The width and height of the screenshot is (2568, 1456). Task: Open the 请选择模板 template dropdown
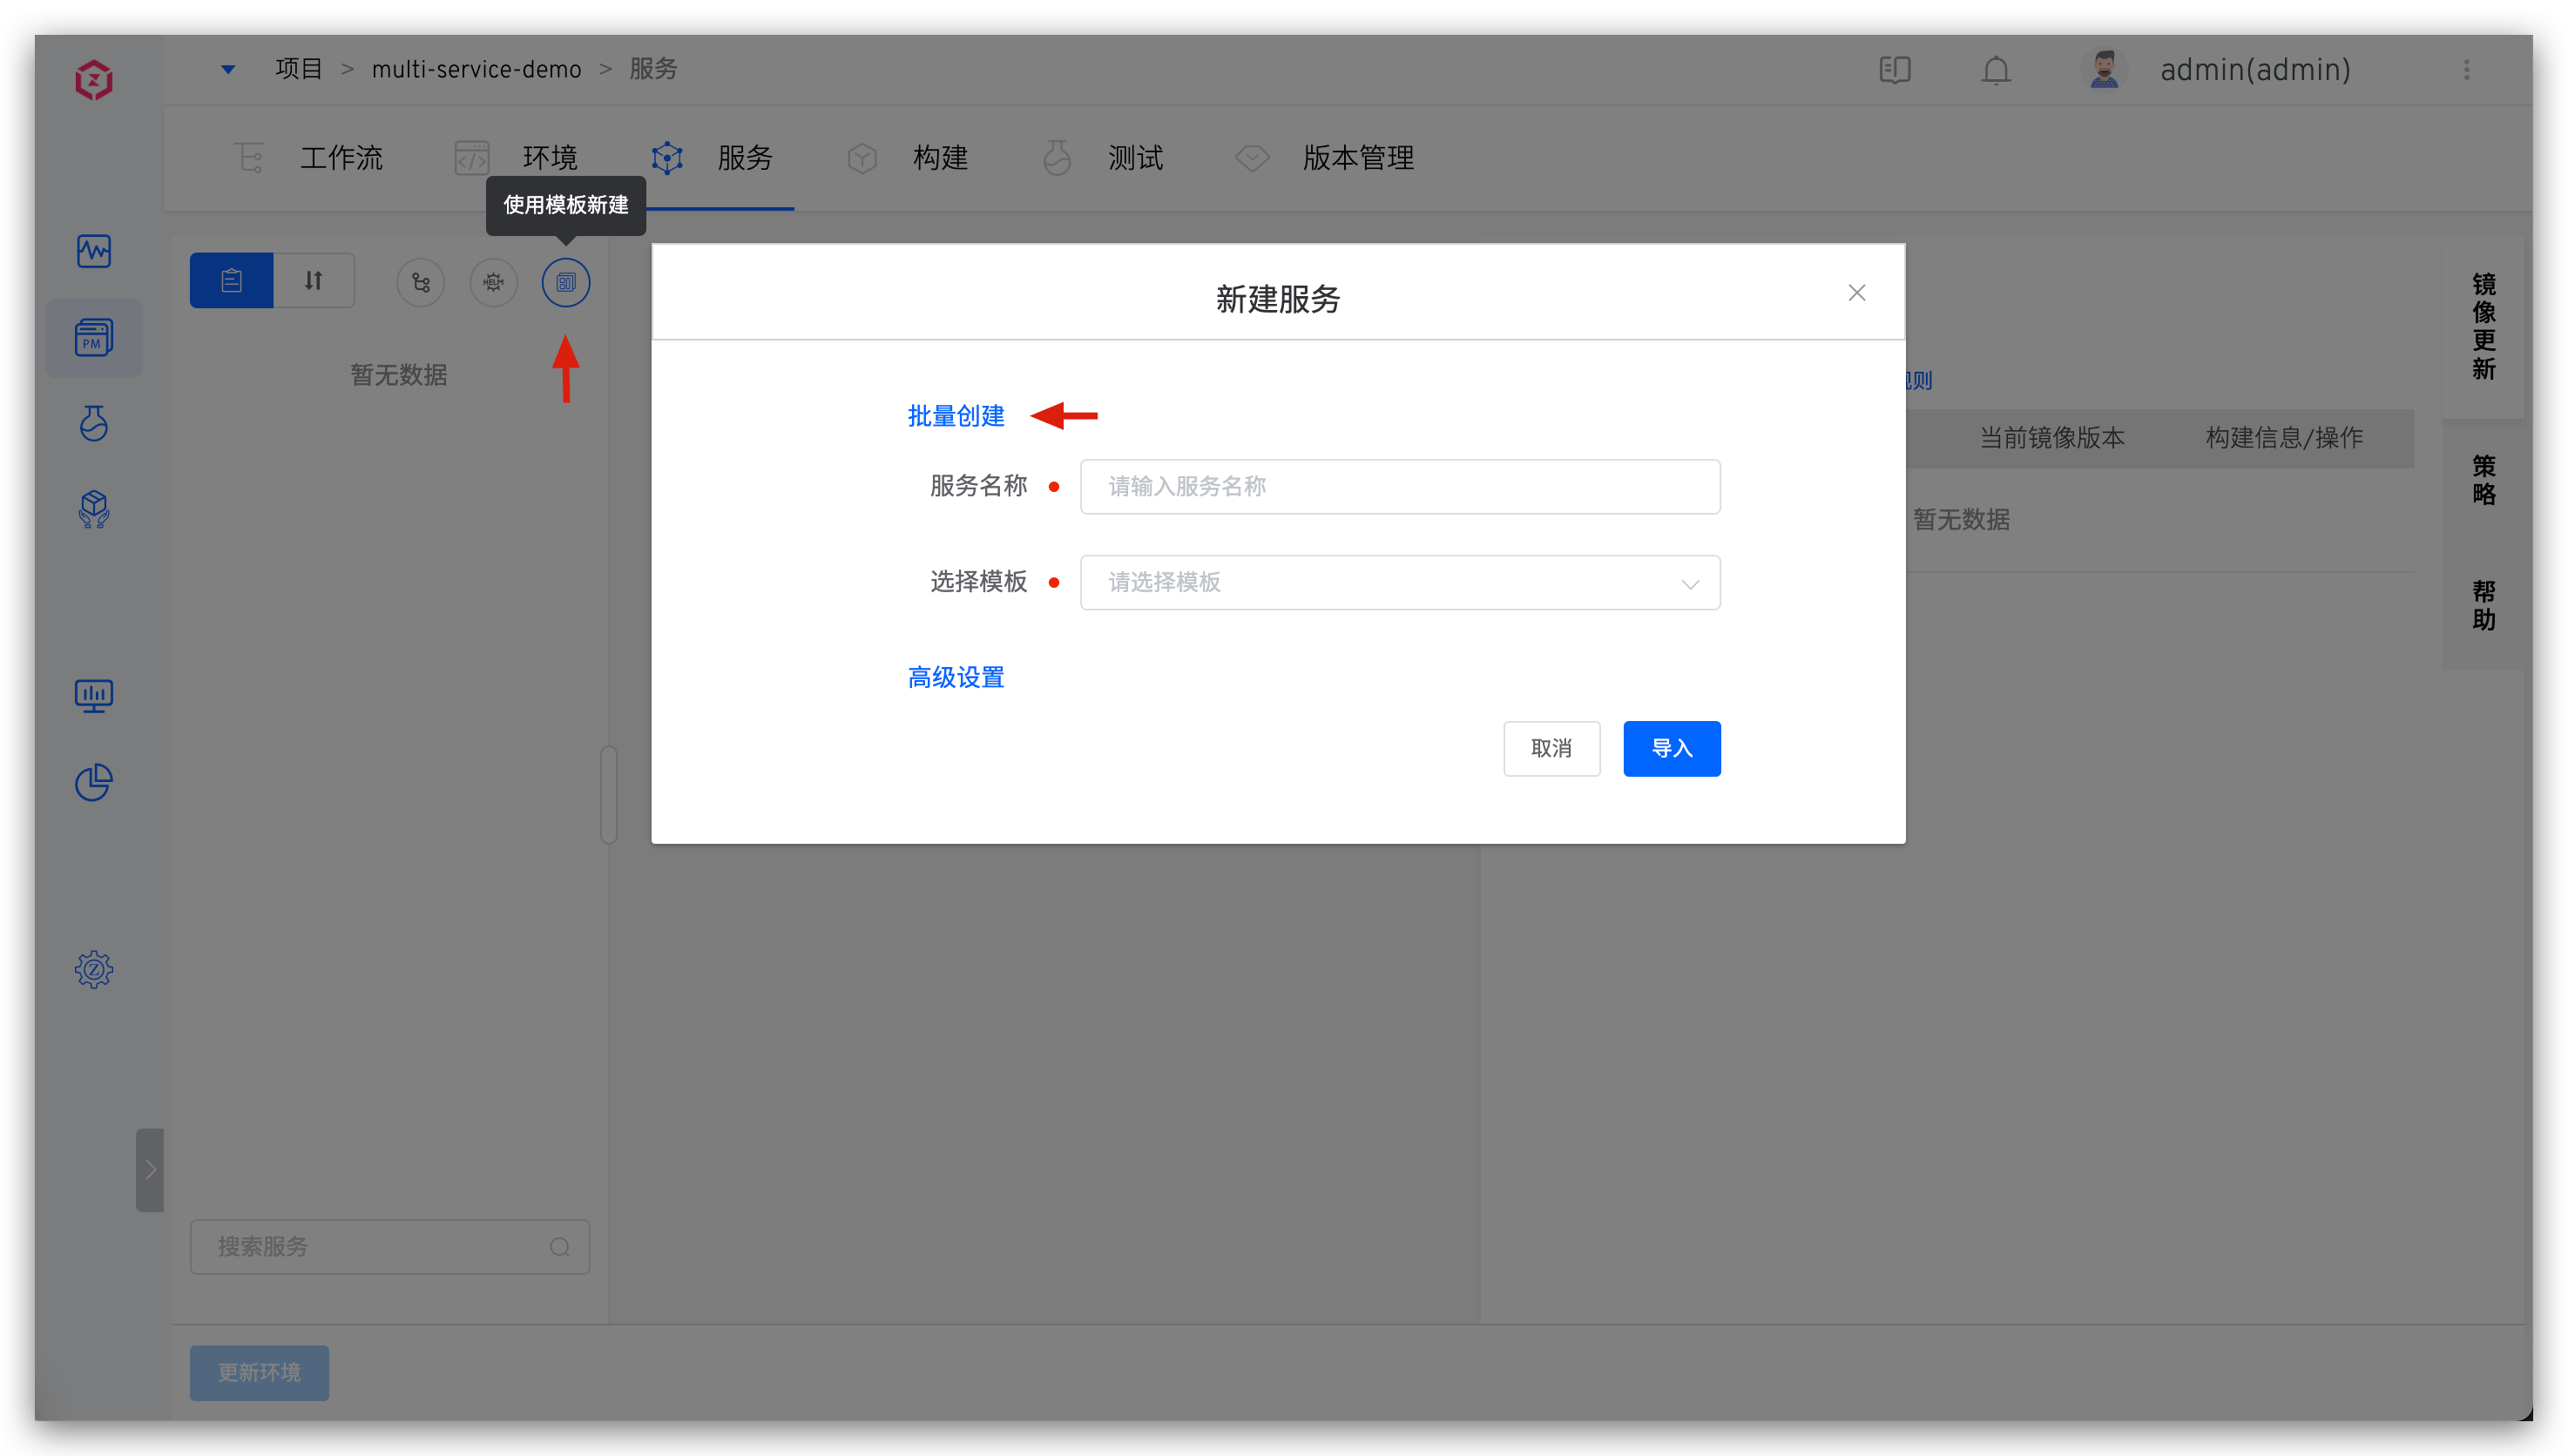[1399, 582]
